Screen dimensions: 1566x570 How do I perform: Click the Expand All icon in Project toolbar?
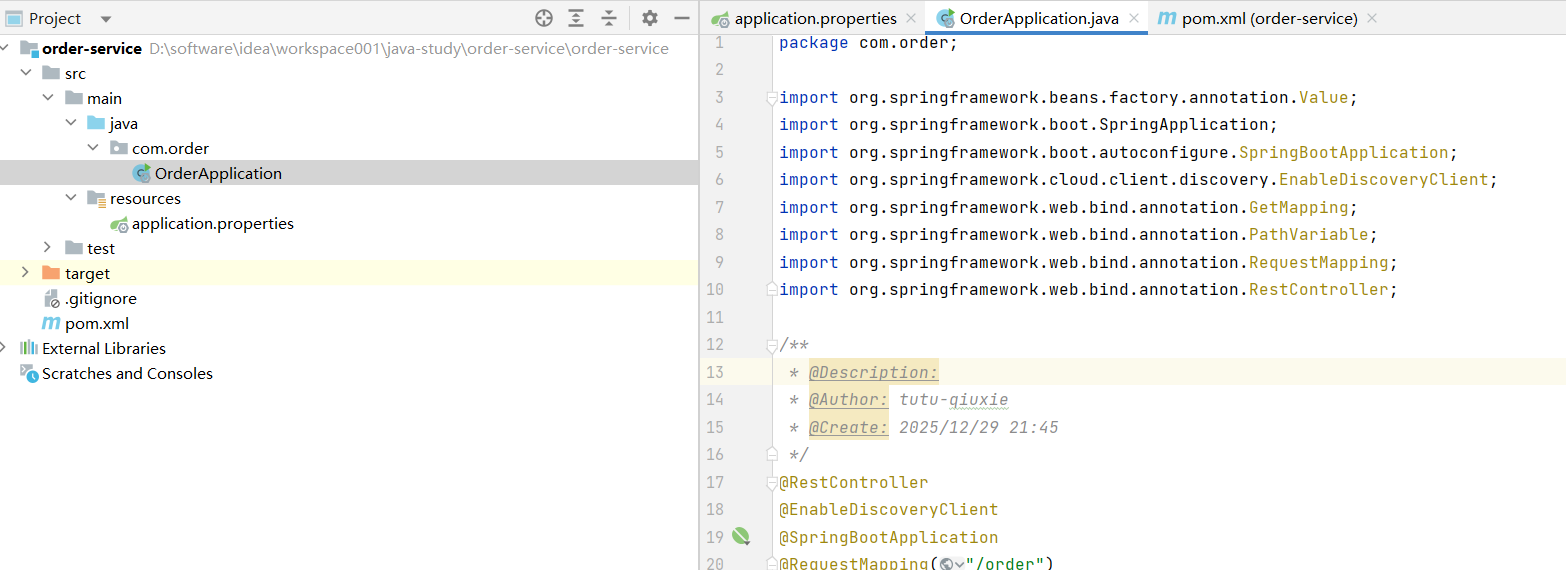576,18
